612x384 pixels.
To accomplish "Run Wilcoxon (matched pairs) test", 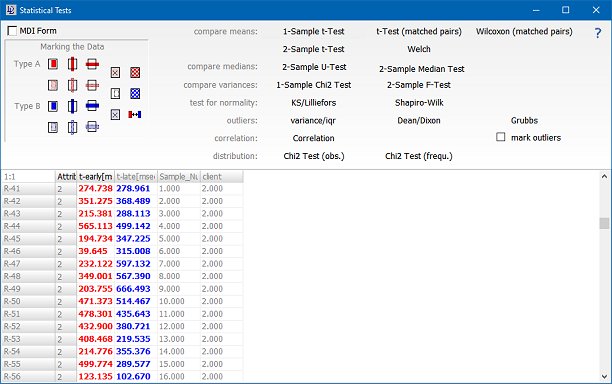I will pyautogui.click(x=524, y=31).
